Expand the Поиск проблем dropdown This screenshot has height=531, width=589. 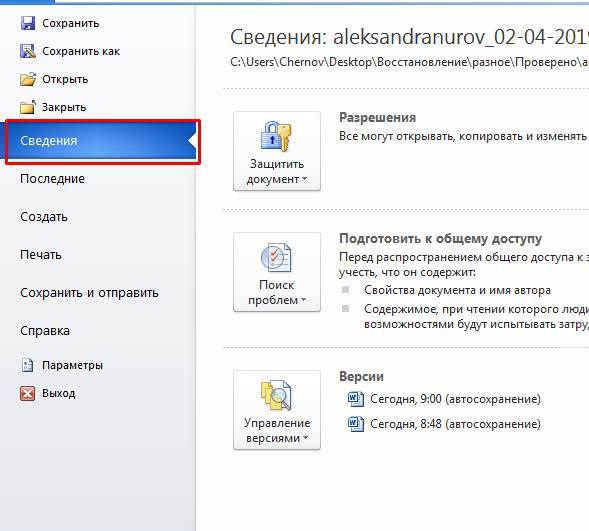(277, 272)
